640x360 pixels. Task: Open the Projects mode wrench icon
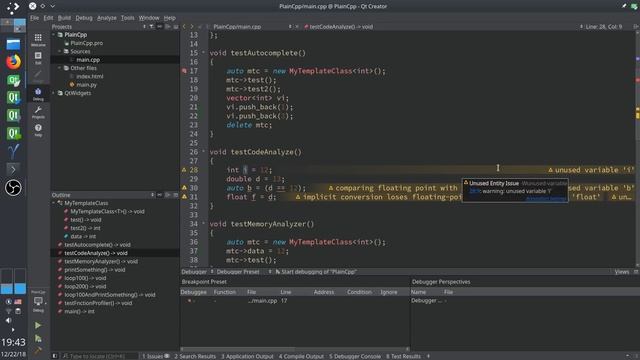click(x=38, y=112)
